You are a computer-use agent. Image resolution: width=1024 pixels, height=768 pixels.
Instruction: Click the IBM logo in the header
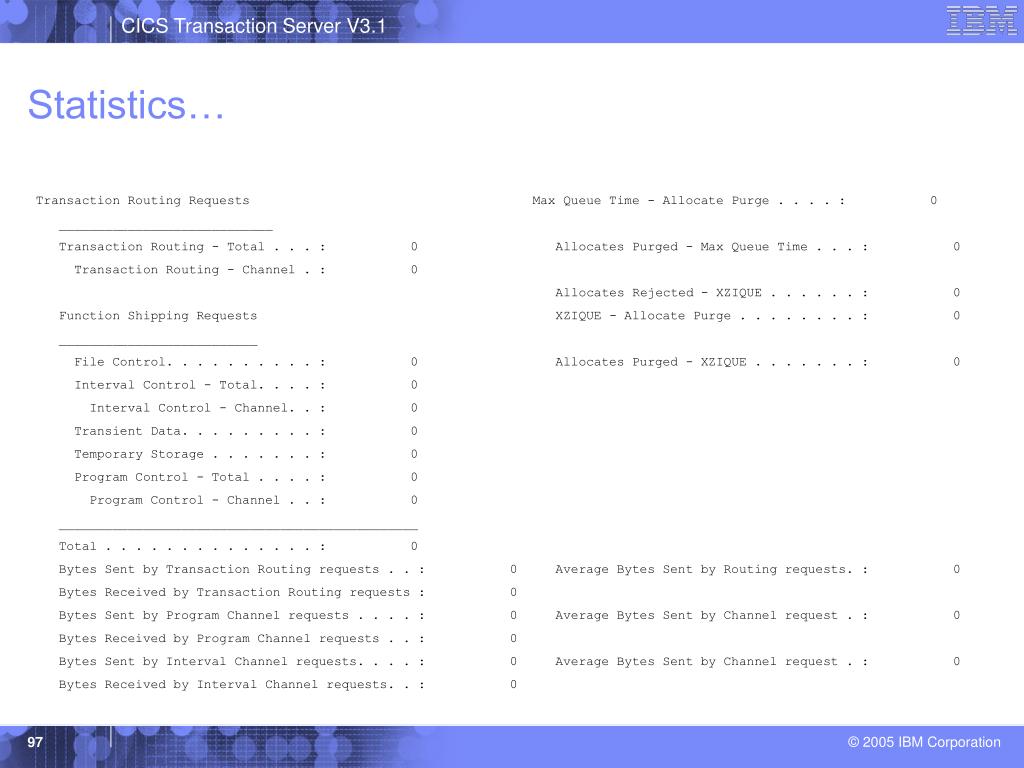[x=981, y=20]
